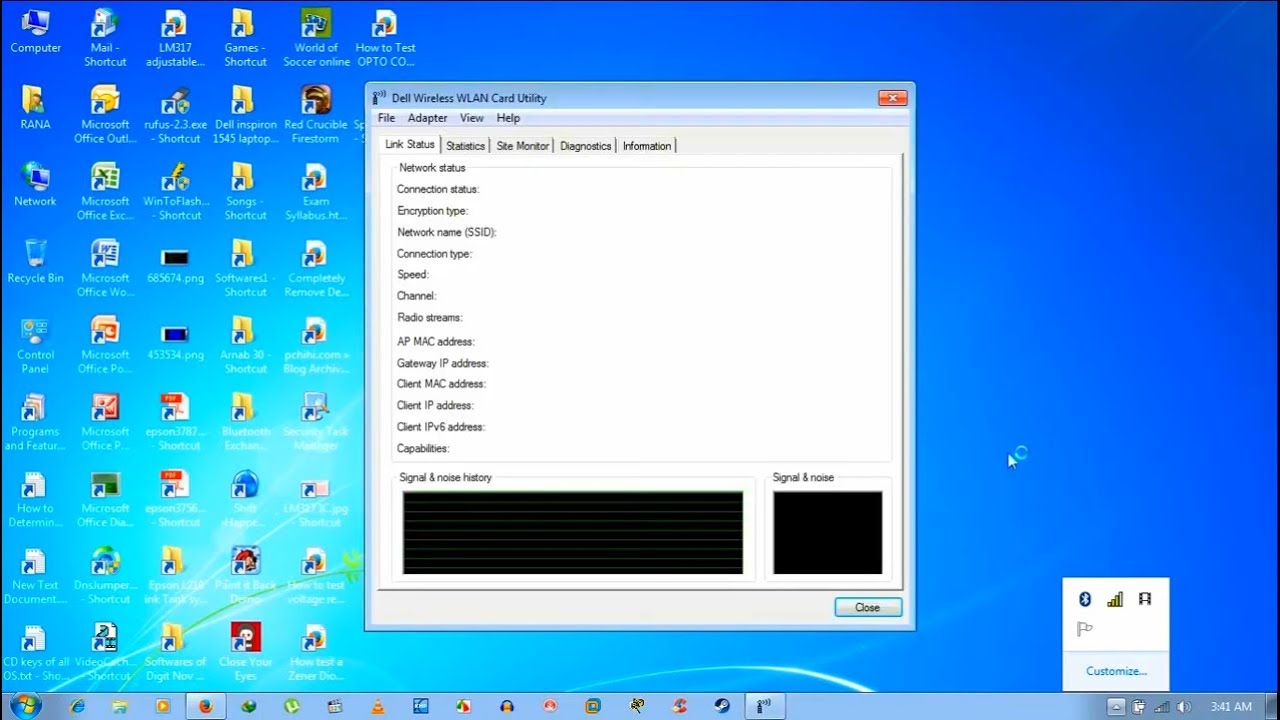Click Dell WLAN utility taskbar button
This screenshot has height=720, width=1280.
click(x=764, y=706)
